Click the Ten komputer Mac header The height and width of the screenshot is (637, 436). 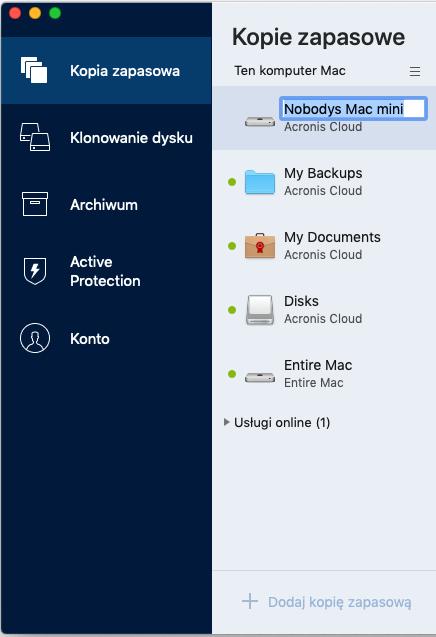click(x=290, y=71)
